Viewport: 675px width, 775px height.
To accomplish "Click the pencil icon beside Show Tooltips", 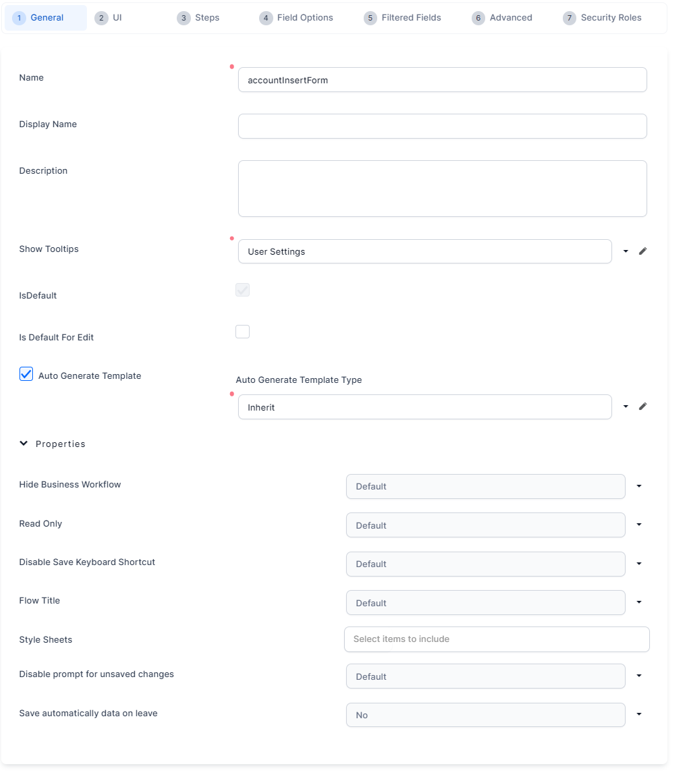I will point(643,251).
